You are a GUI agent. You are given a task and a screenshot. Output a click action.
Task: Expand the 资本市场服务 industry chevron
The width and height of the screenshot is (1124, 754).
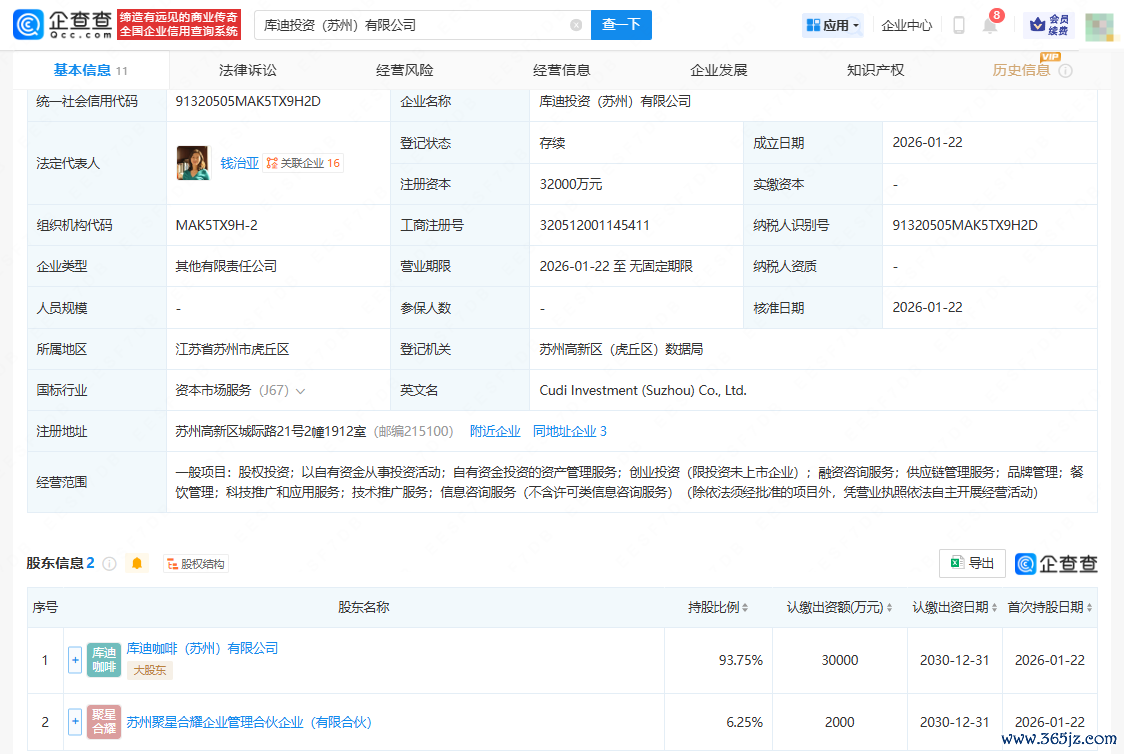tap(300, 391)
